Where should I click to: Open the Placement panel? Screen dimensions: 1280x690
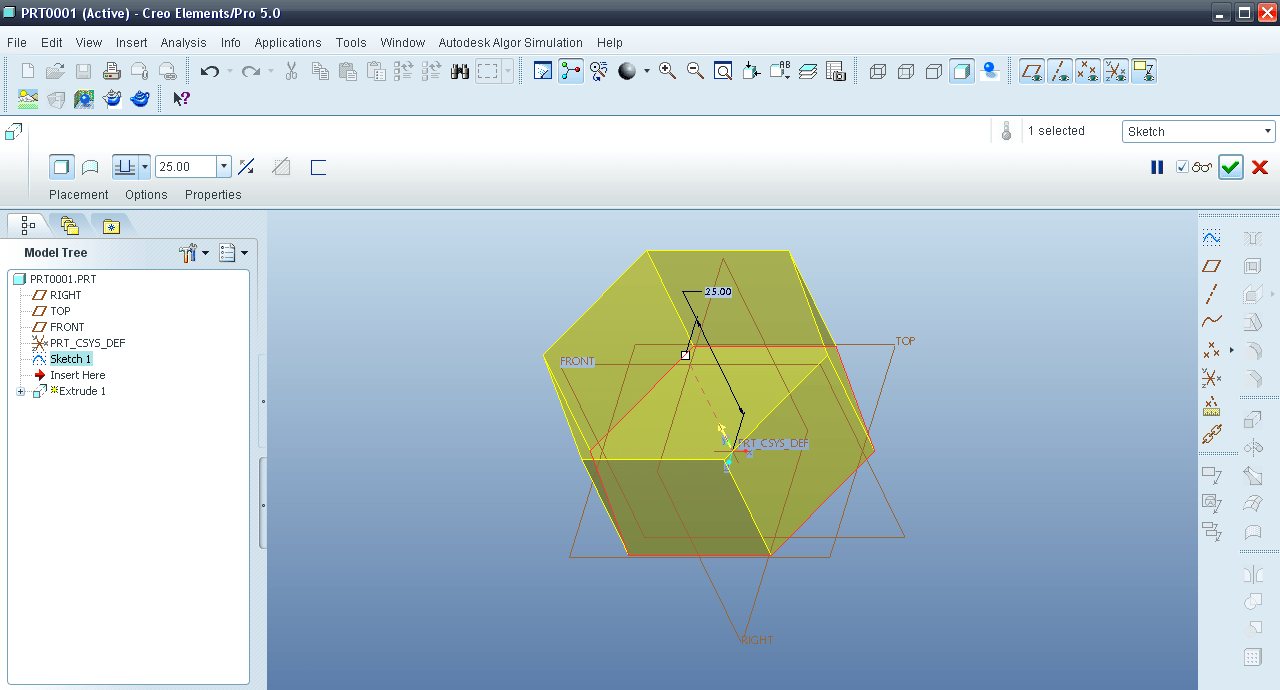79,194
